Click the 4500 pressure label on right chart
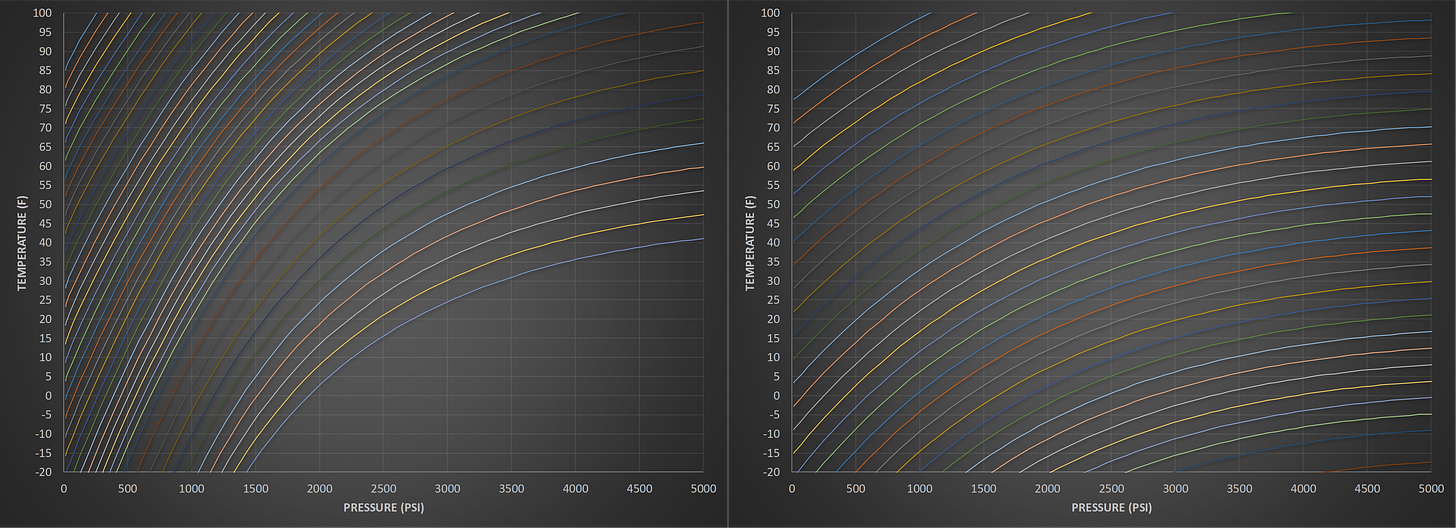The height and width of the screenshot is (528, 1456). (1368, 489)
